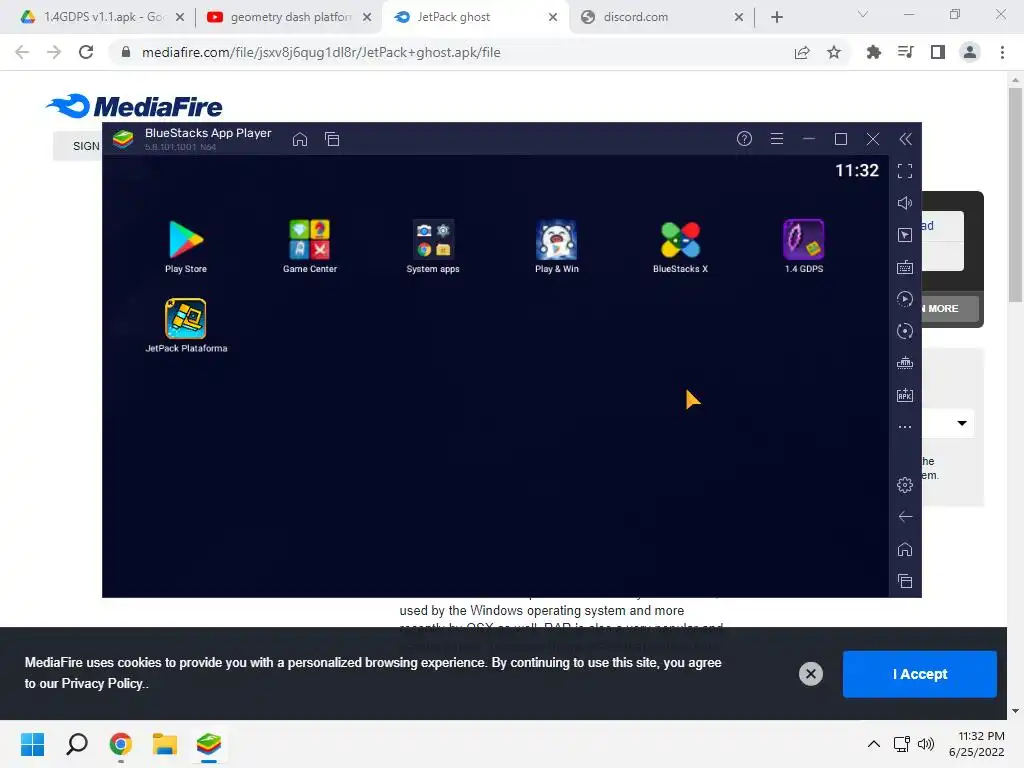
Task: Bookmark this page with star icon
Action: coord(834,52)
